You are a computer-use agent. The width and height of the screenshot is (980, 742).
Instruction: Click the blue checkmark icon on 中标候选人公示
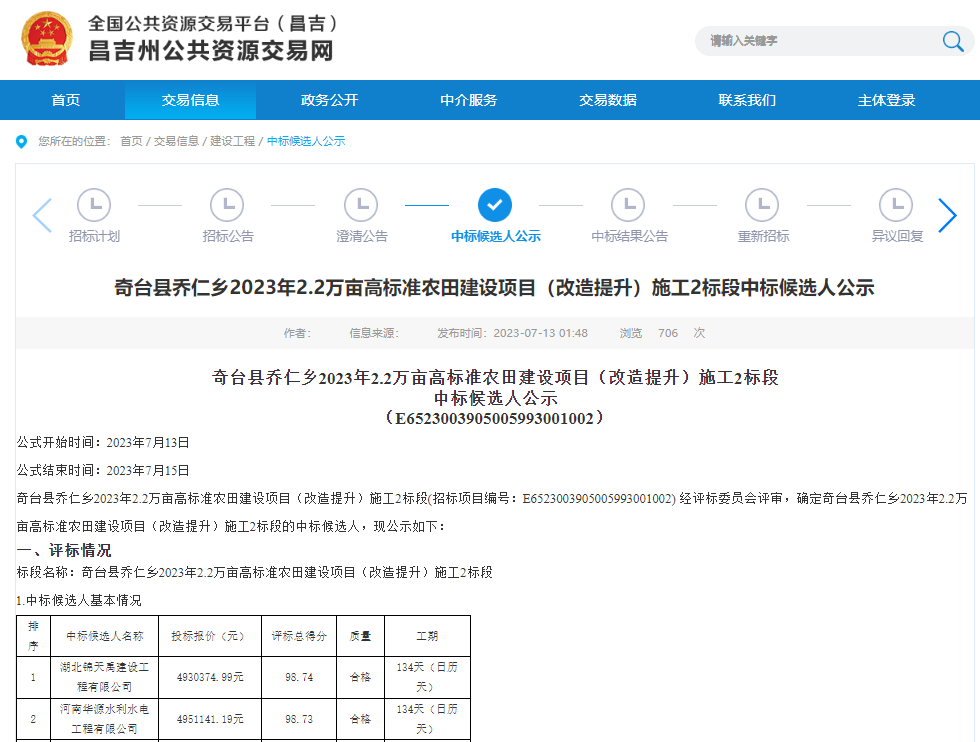(x=494, y=203)
